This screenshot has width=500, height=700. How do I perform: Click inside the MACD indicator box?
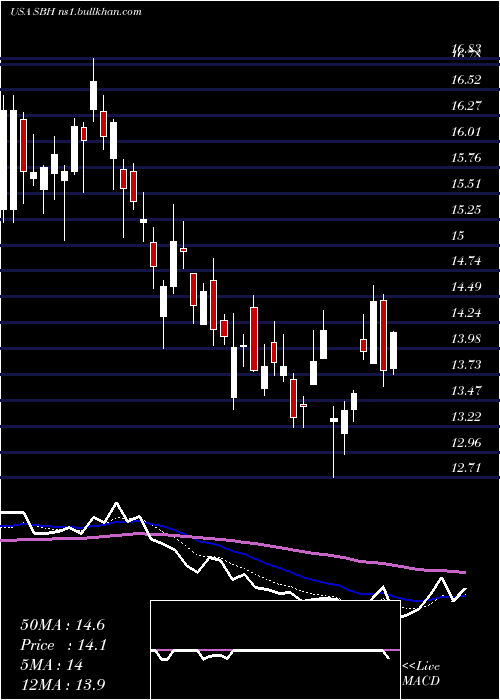275,650
